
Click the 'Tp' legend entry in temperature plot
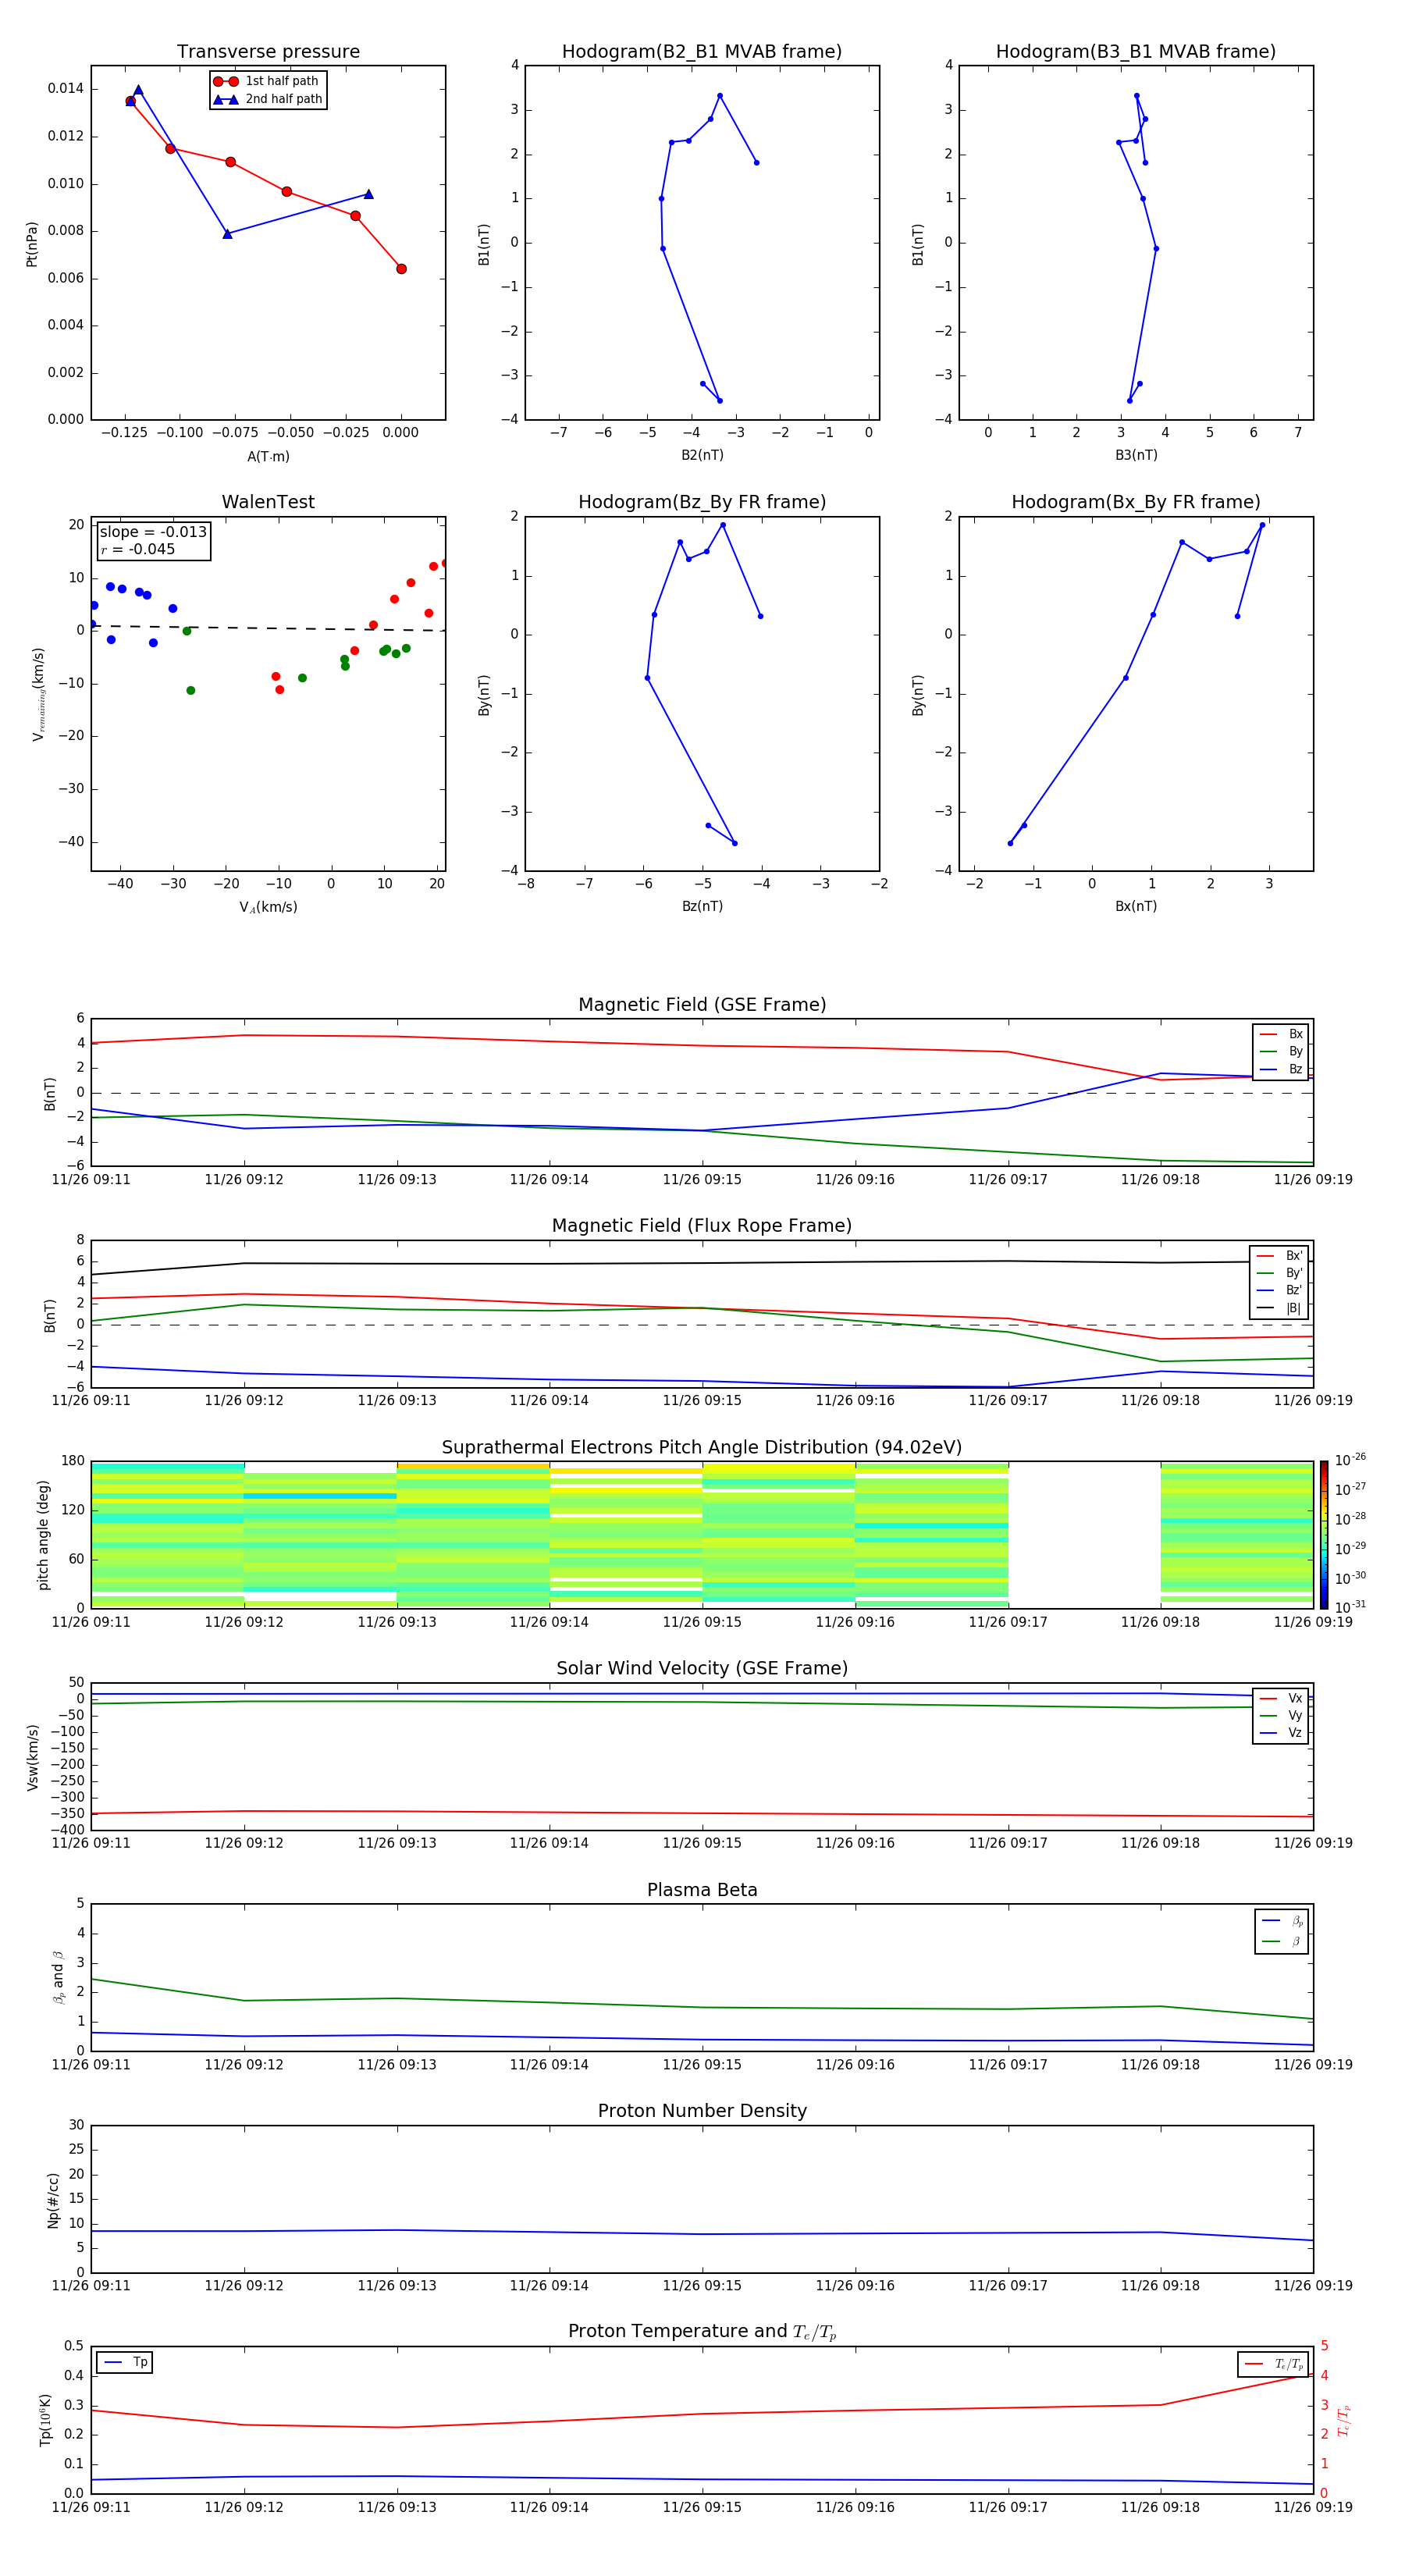[x=125, y=2362]
